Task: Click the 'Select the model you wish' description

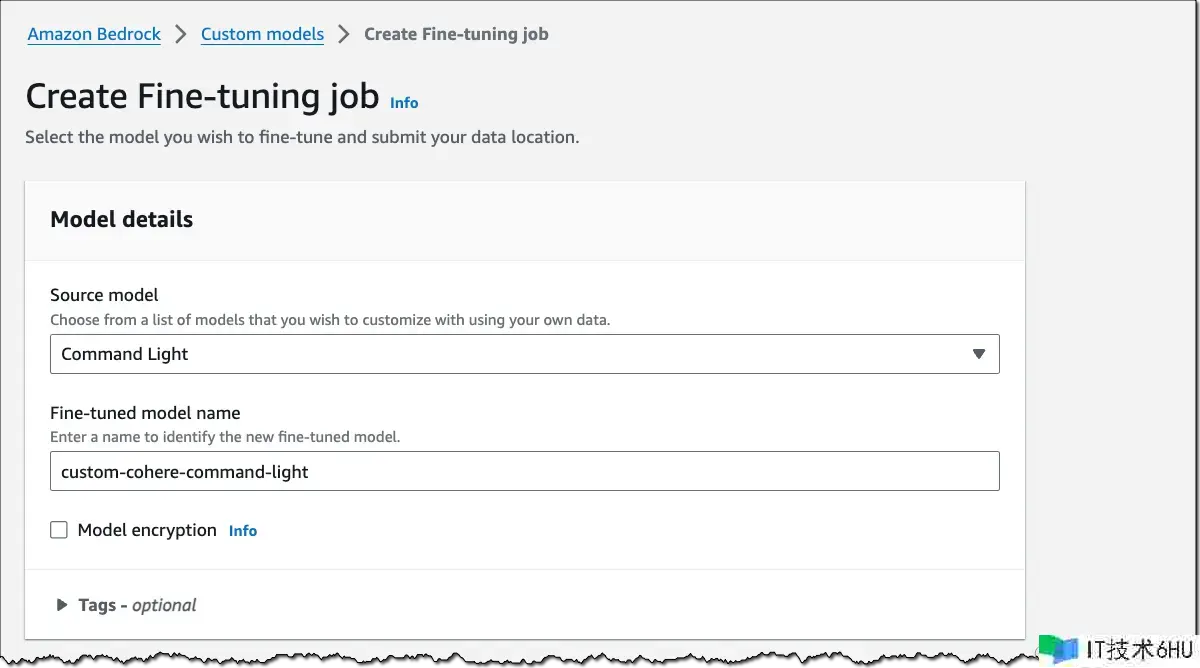Action: [x=302, y=137]
